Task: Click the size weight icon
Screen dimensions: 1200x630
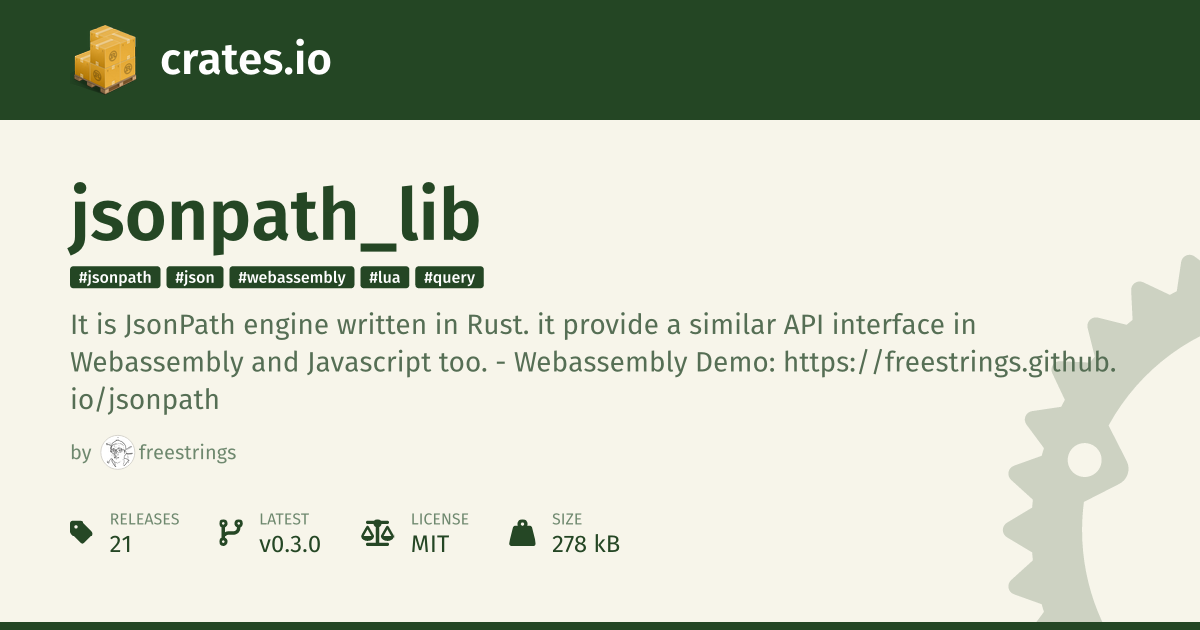Action: tap(522, 532)
